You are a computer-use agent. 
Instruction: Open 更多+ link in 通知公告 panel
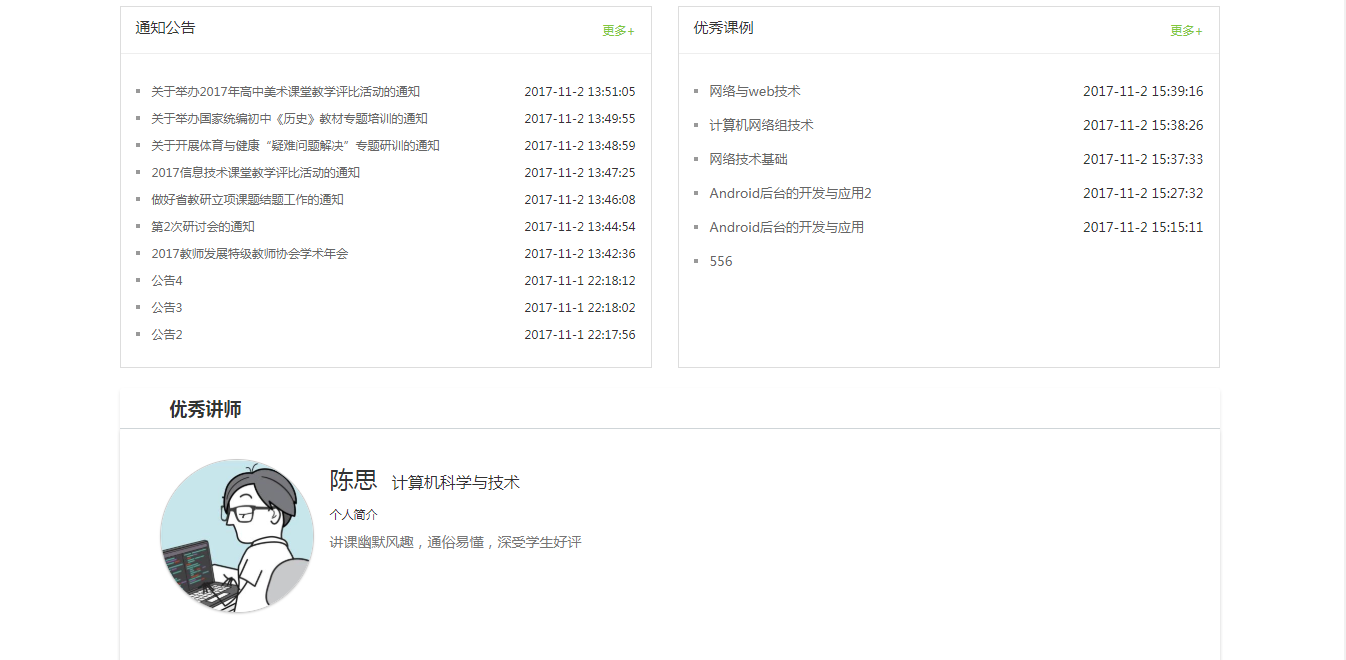coord(618,31)
